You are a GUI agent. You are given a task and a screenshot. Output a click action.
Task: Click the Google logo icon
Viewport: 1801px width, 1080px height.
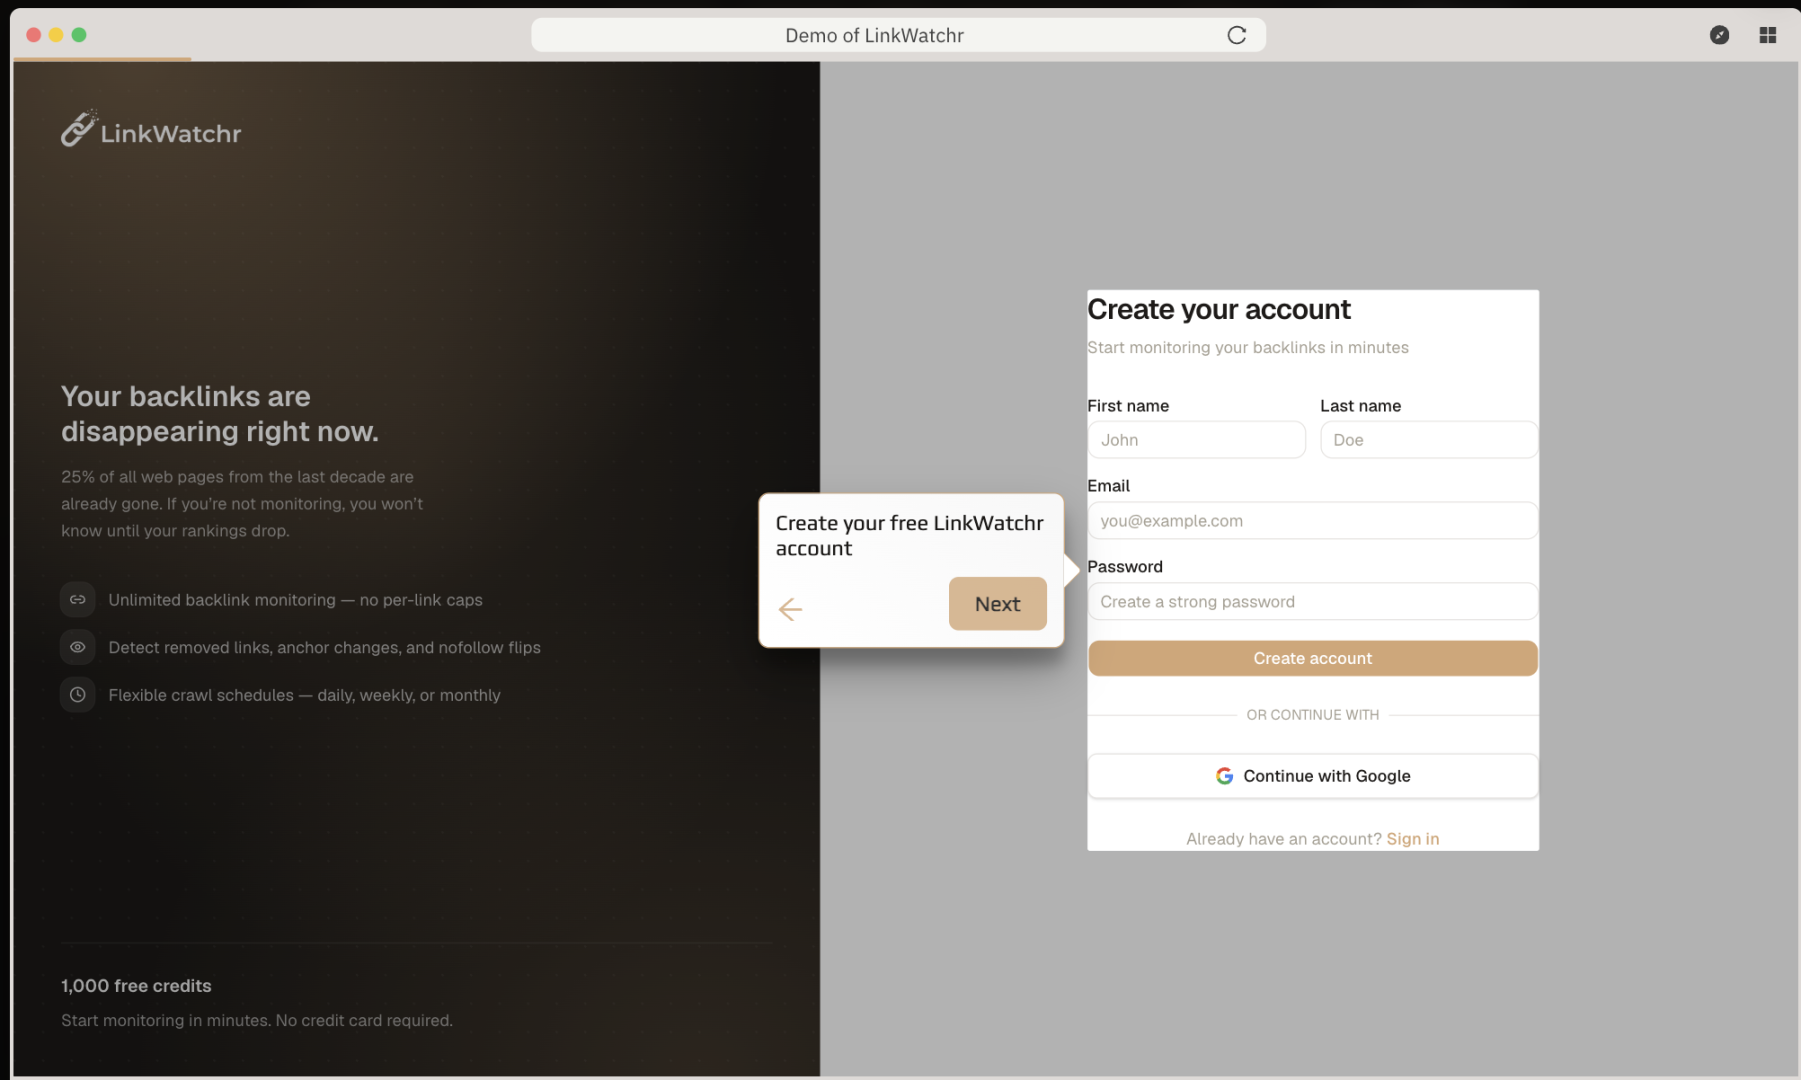click(x=1224, y=776)
